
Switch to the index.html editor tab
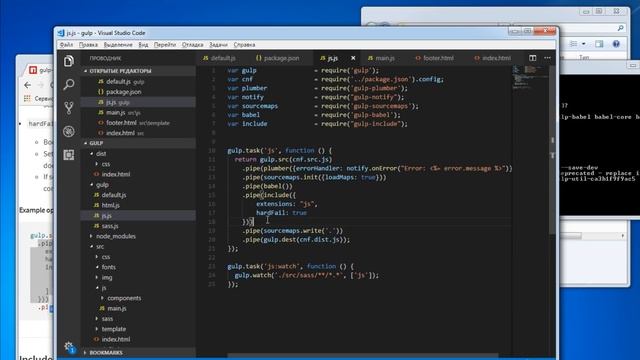493,58
